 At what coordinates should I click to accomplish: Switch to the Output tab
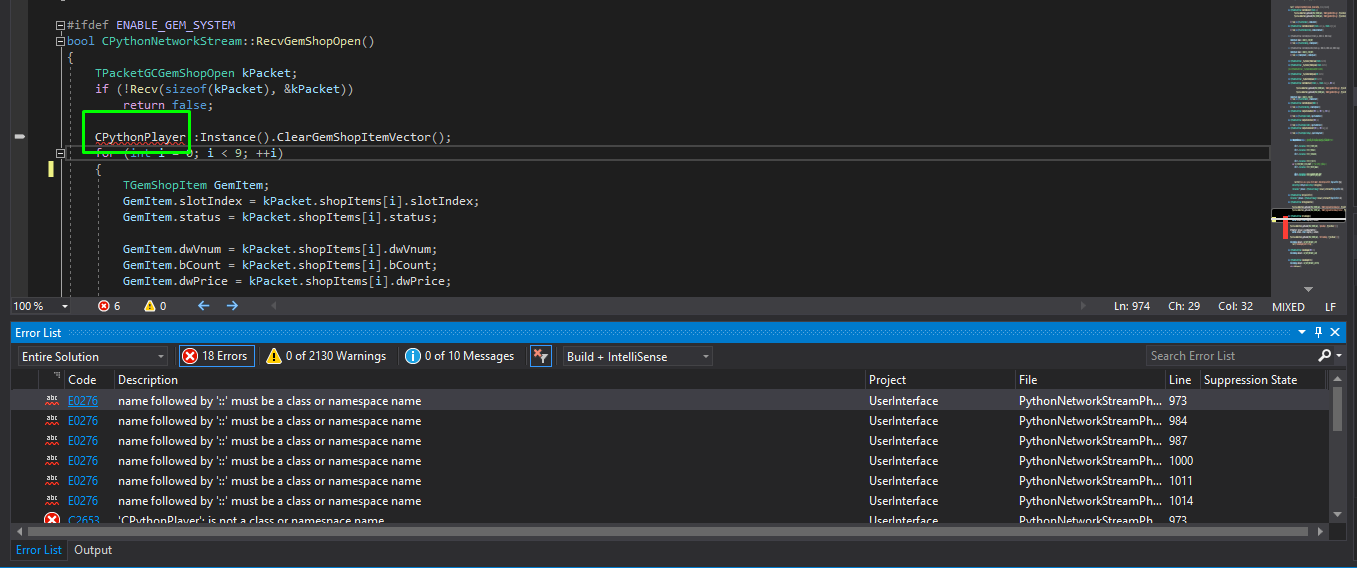(93, 550)
